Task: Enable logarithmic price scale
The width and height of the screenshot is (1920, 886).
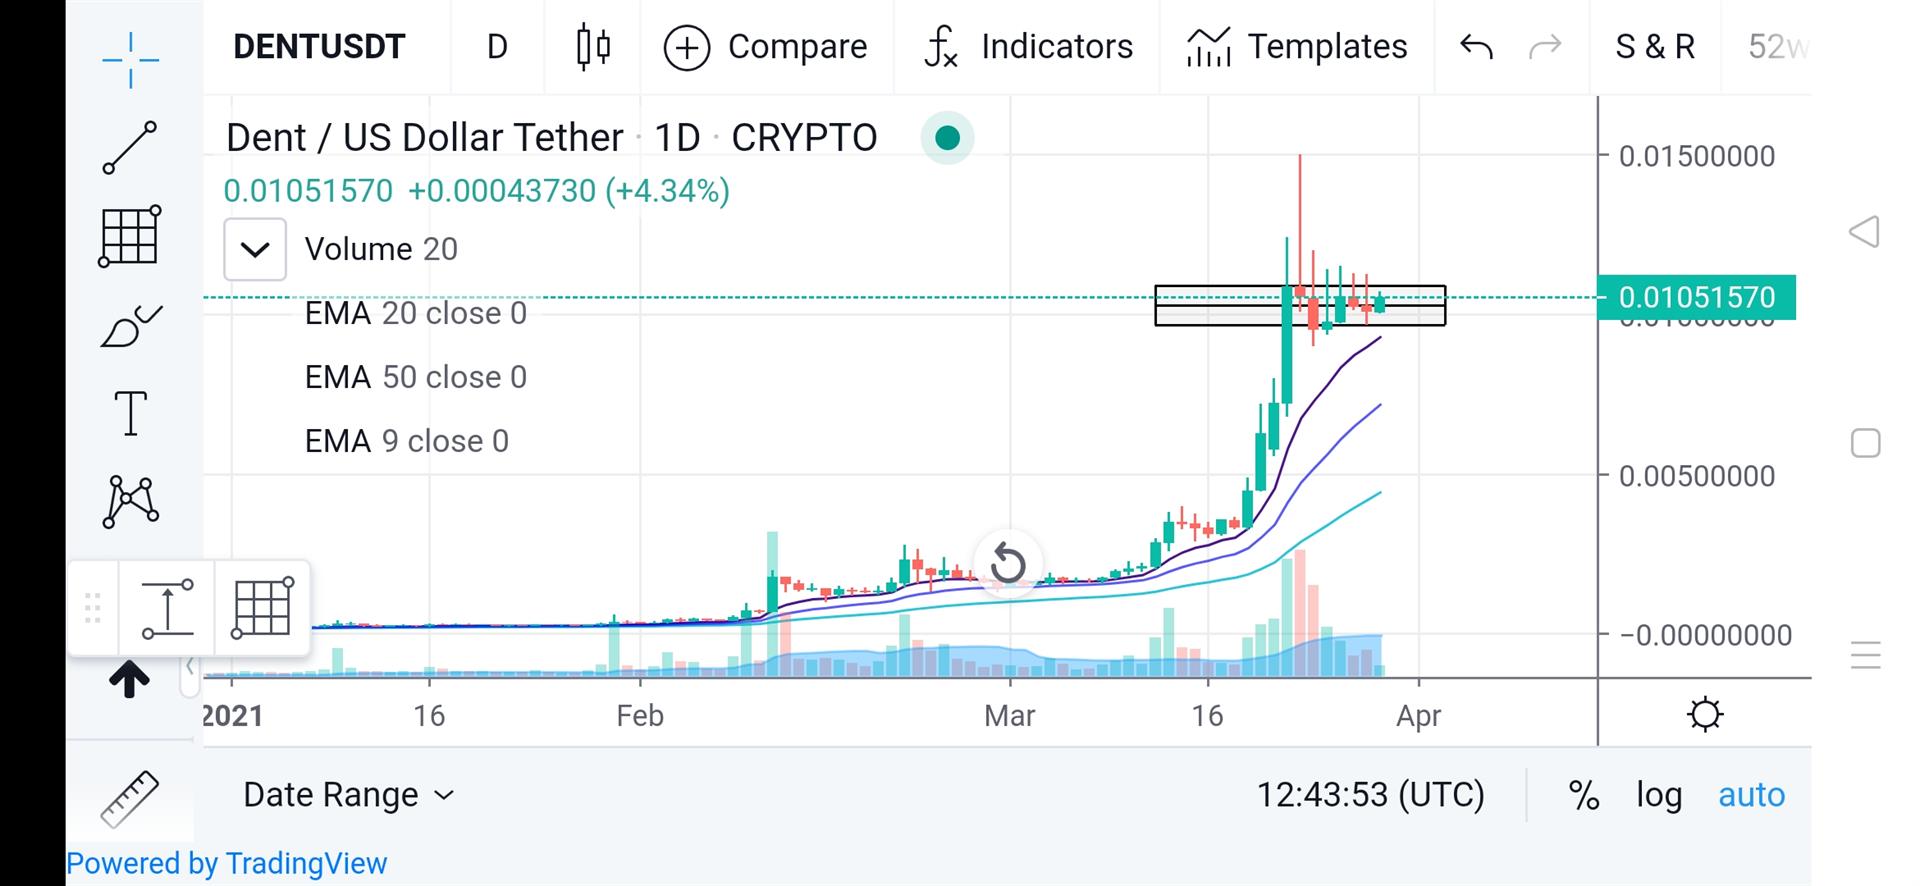Action: (x=1657, y=794)
